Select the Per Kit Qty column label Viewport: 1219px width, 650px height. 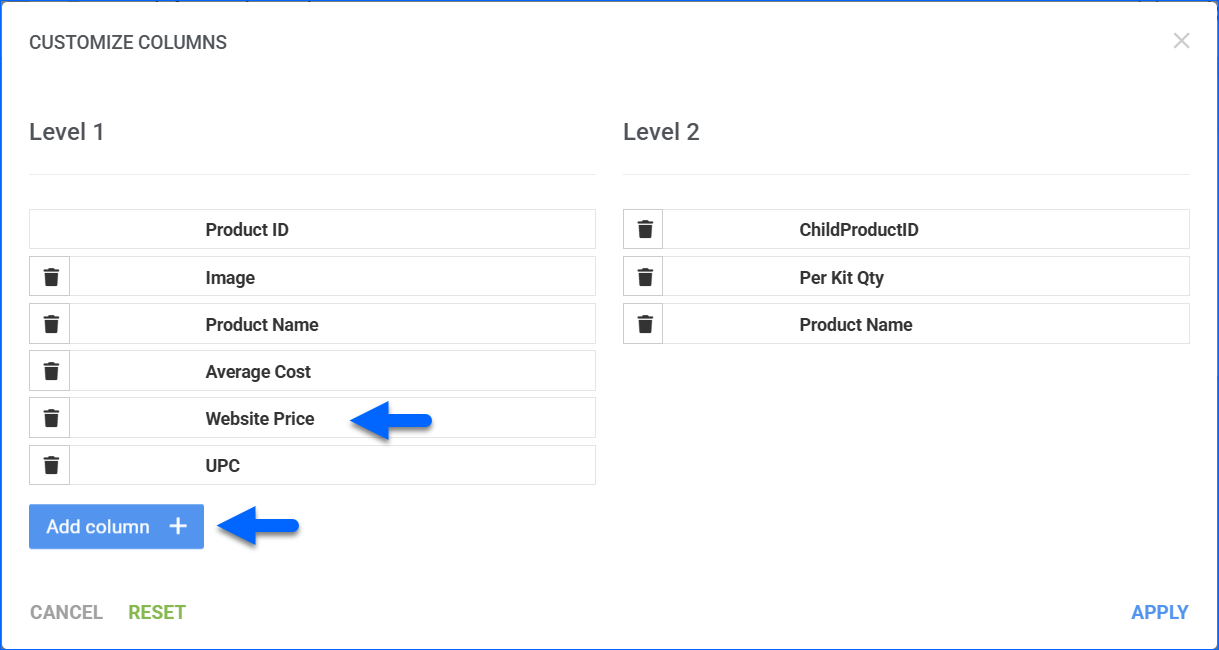point(841,277)
